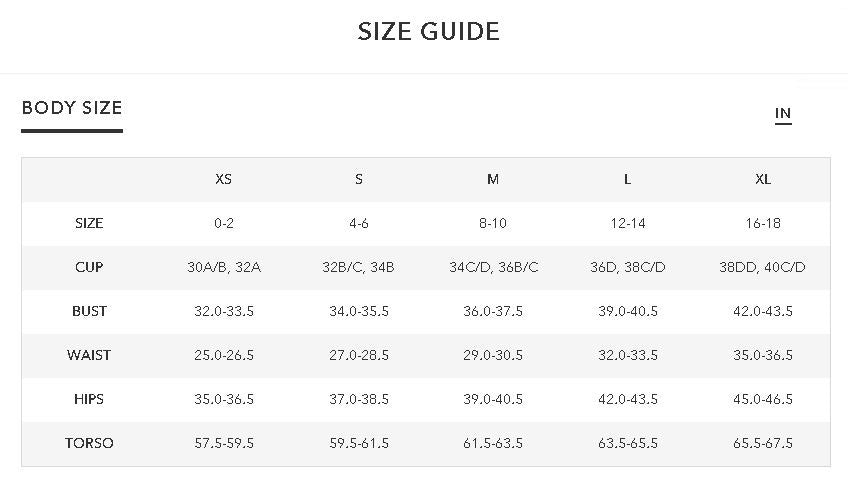
Task: Select the 0-2 size cell
Action: click(x=224, y=224)
